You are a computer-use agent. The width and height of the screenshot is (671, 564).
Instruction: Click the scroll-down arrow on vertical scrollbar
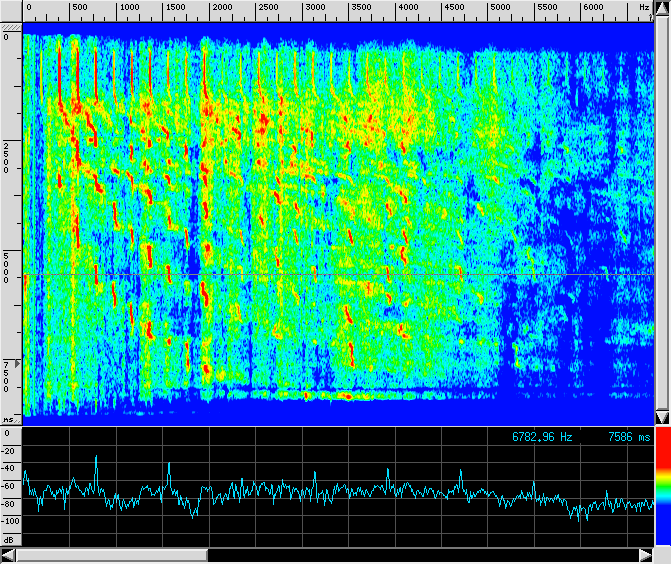pyautogui.click(x=661, y=417)
